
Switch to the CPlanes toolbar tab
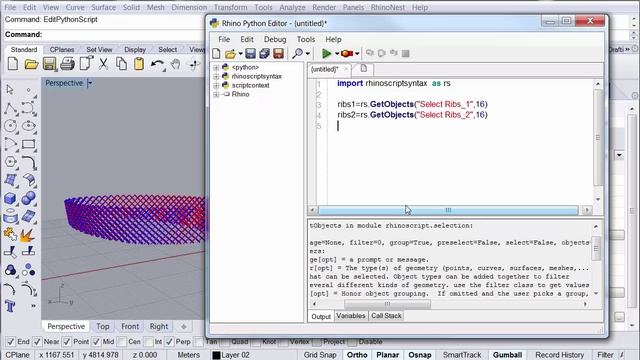pyautogui.click(x=62, y=49)
